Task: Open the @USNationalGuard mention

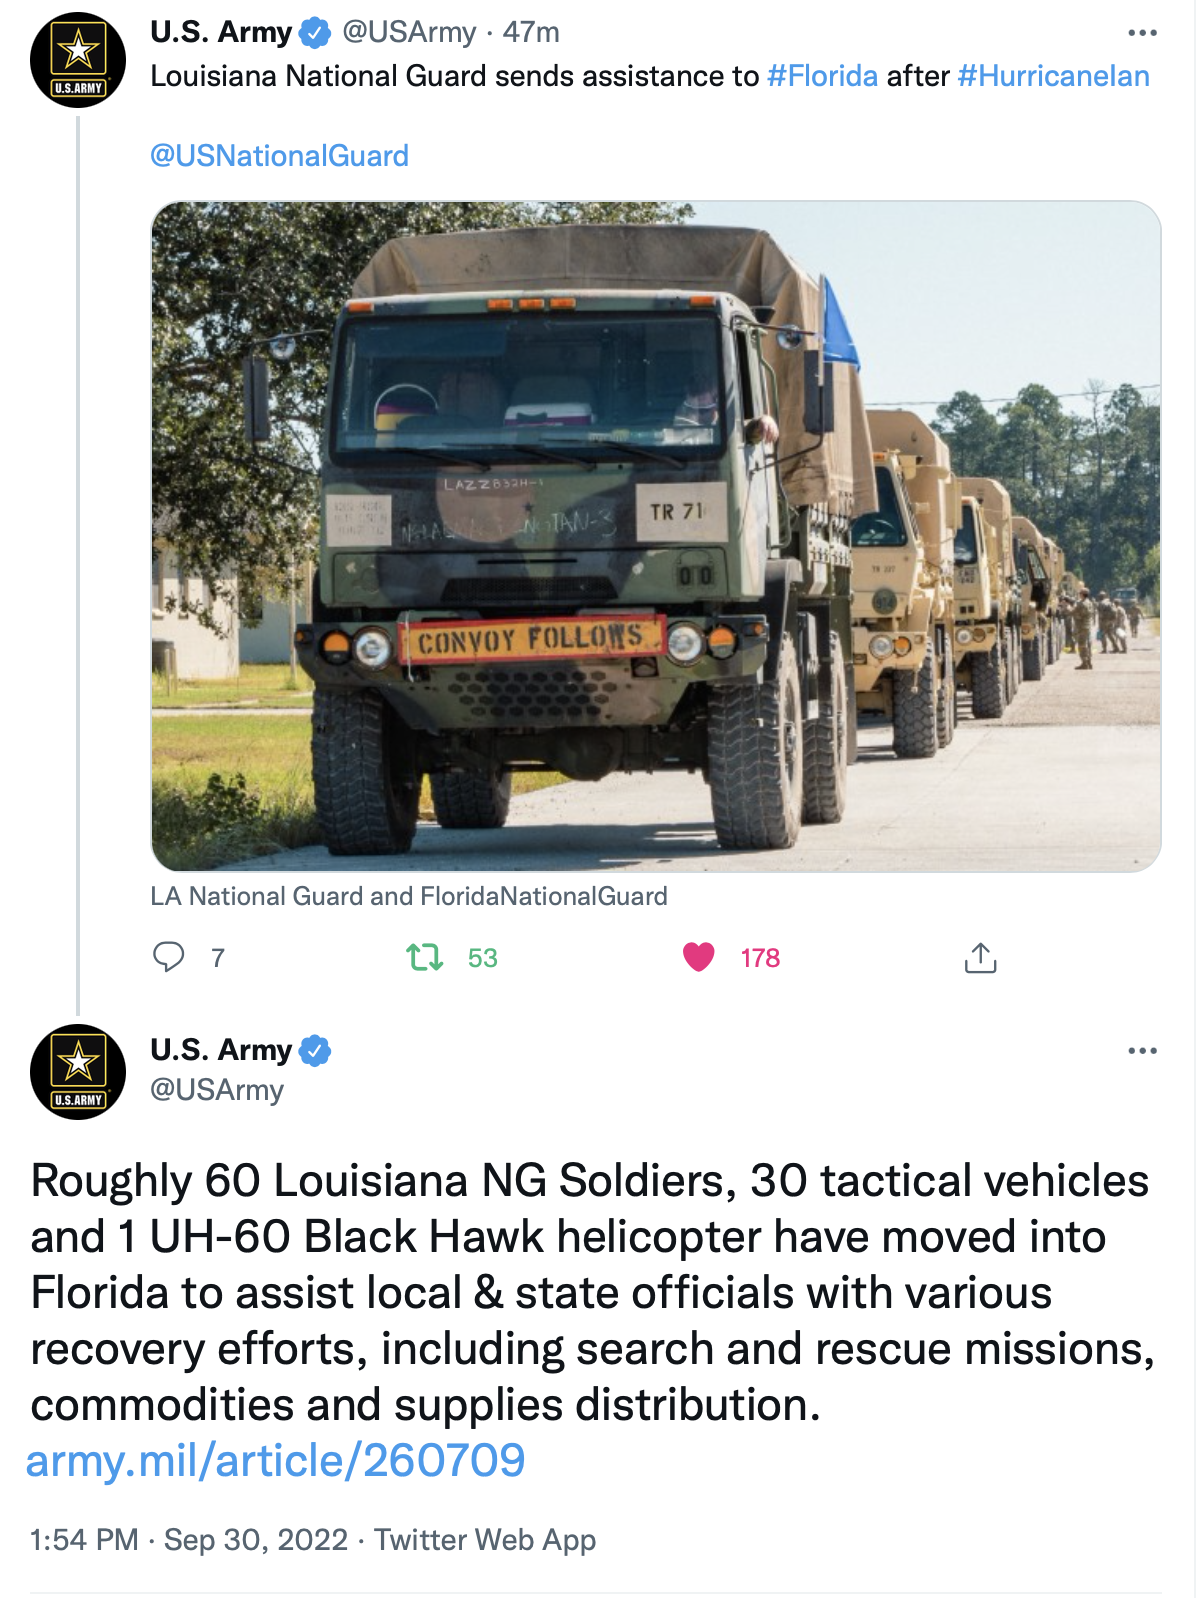Action: [x=279, y=156]
